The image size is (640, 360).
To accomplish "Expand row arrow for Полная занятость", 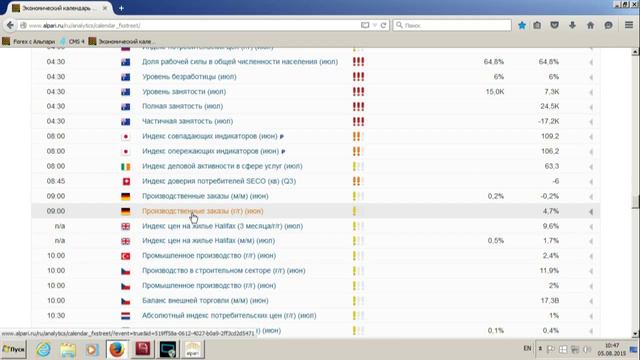I will (591, 107).
